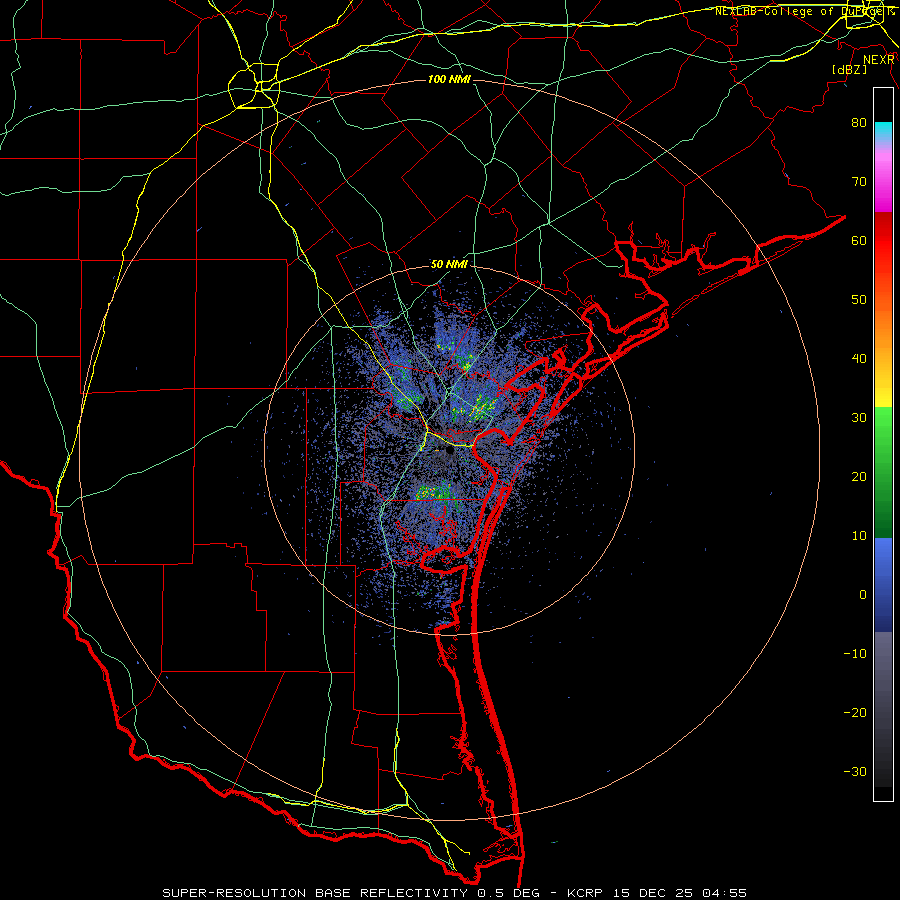Click the 50 value on the dBZ scale
Image resolution: width=900 pixels, height=900 pixels.
click(859, 300)
